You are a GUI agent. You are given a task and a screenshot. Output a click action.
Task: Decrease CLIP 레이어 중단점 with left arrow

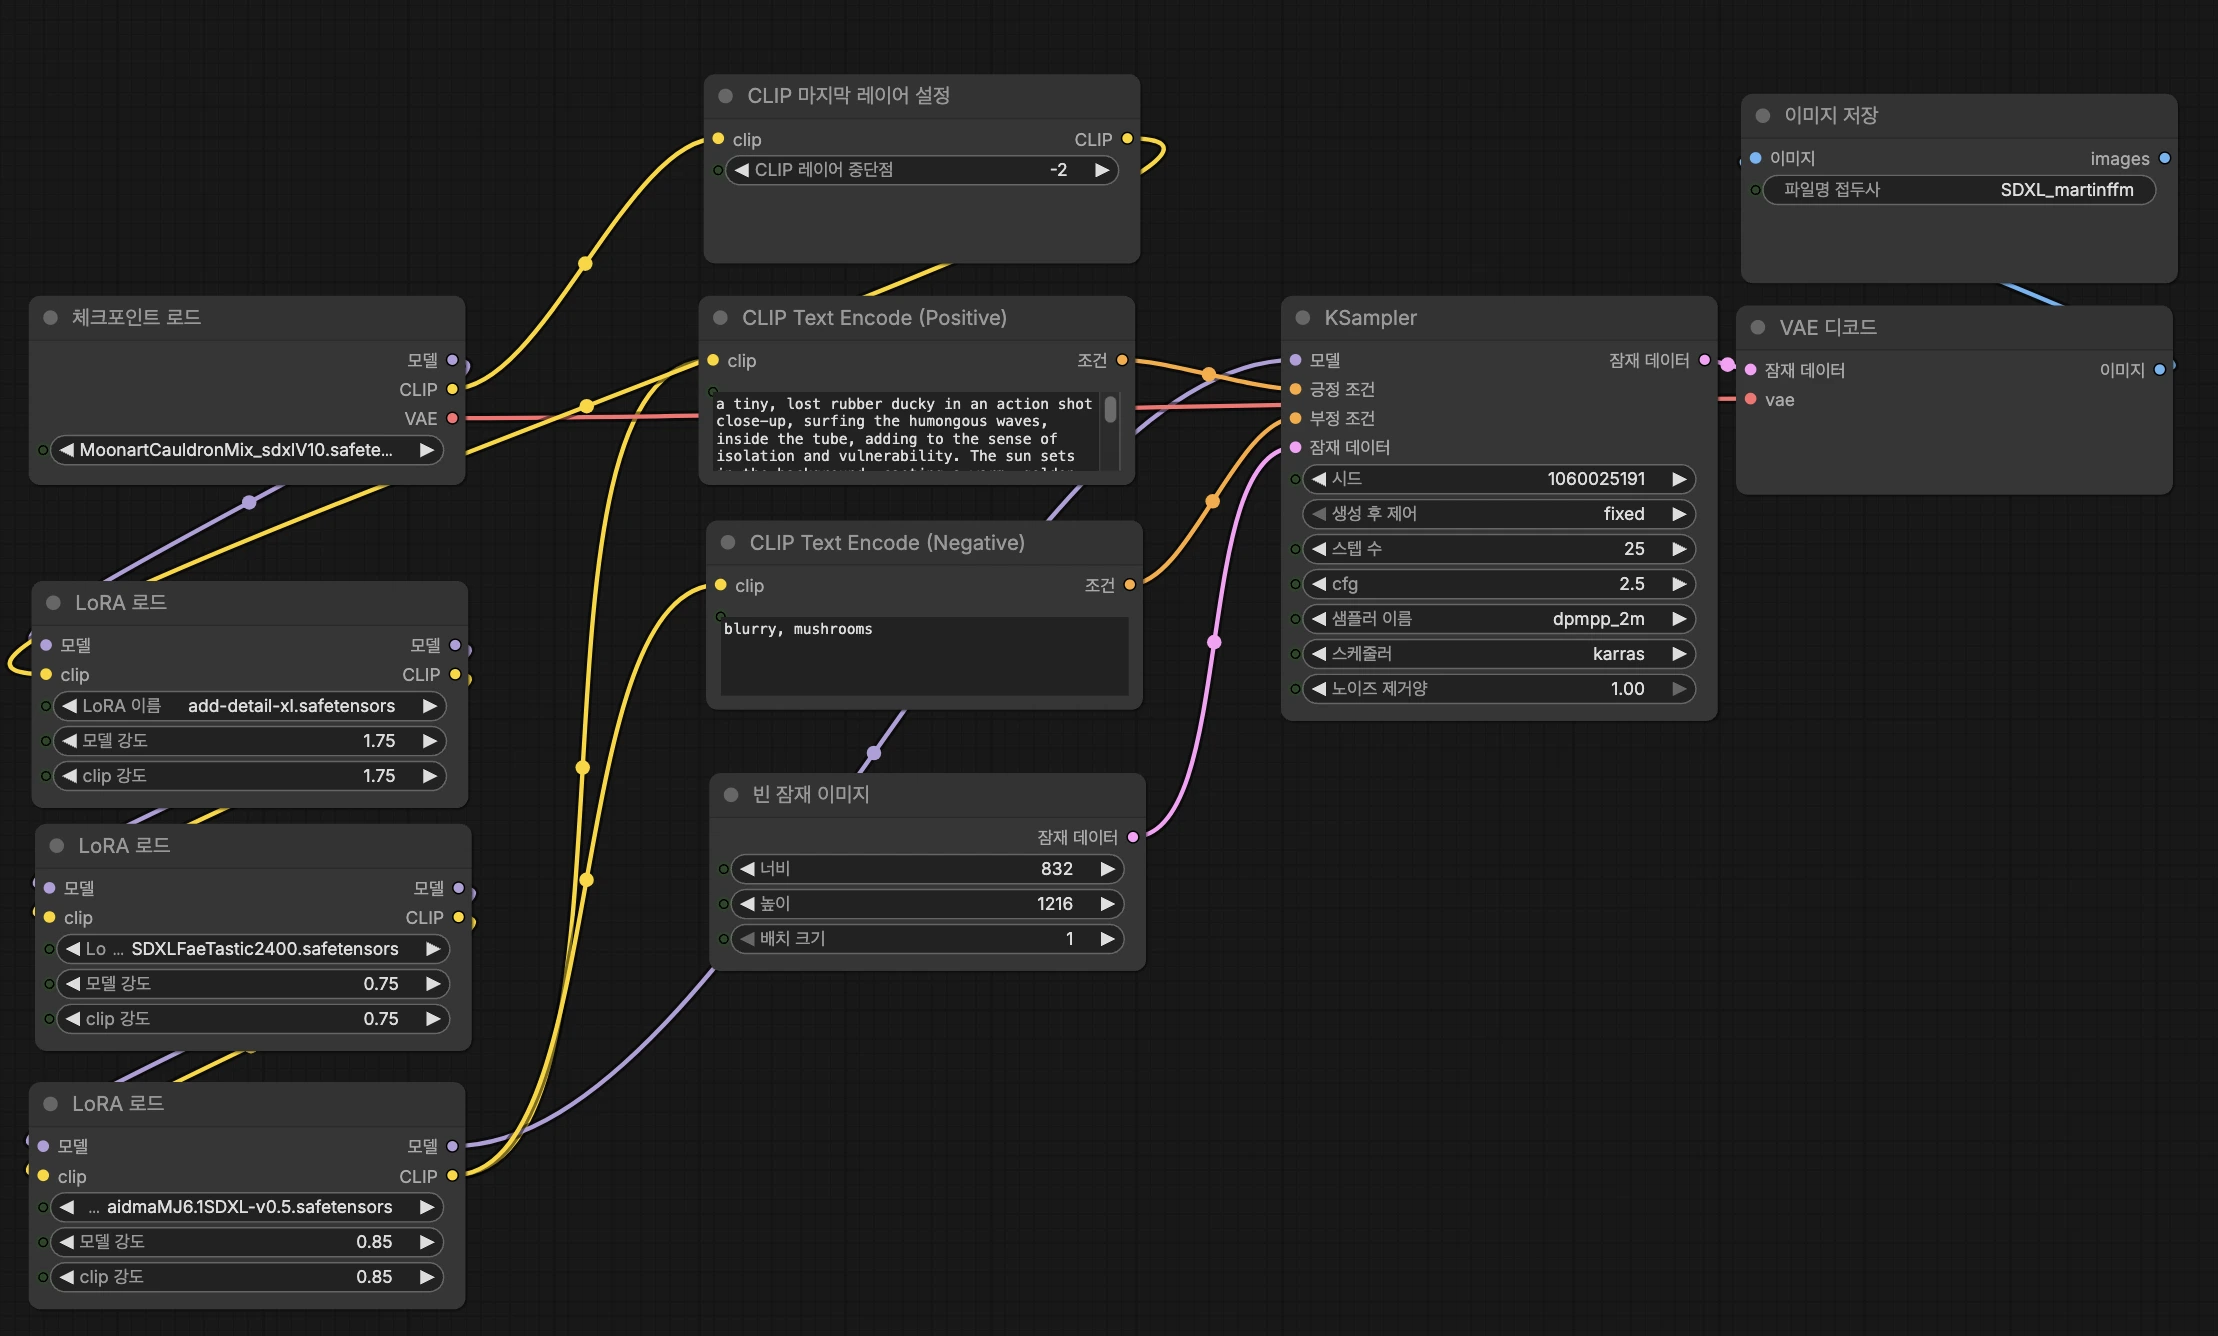(x=742, y=170)
